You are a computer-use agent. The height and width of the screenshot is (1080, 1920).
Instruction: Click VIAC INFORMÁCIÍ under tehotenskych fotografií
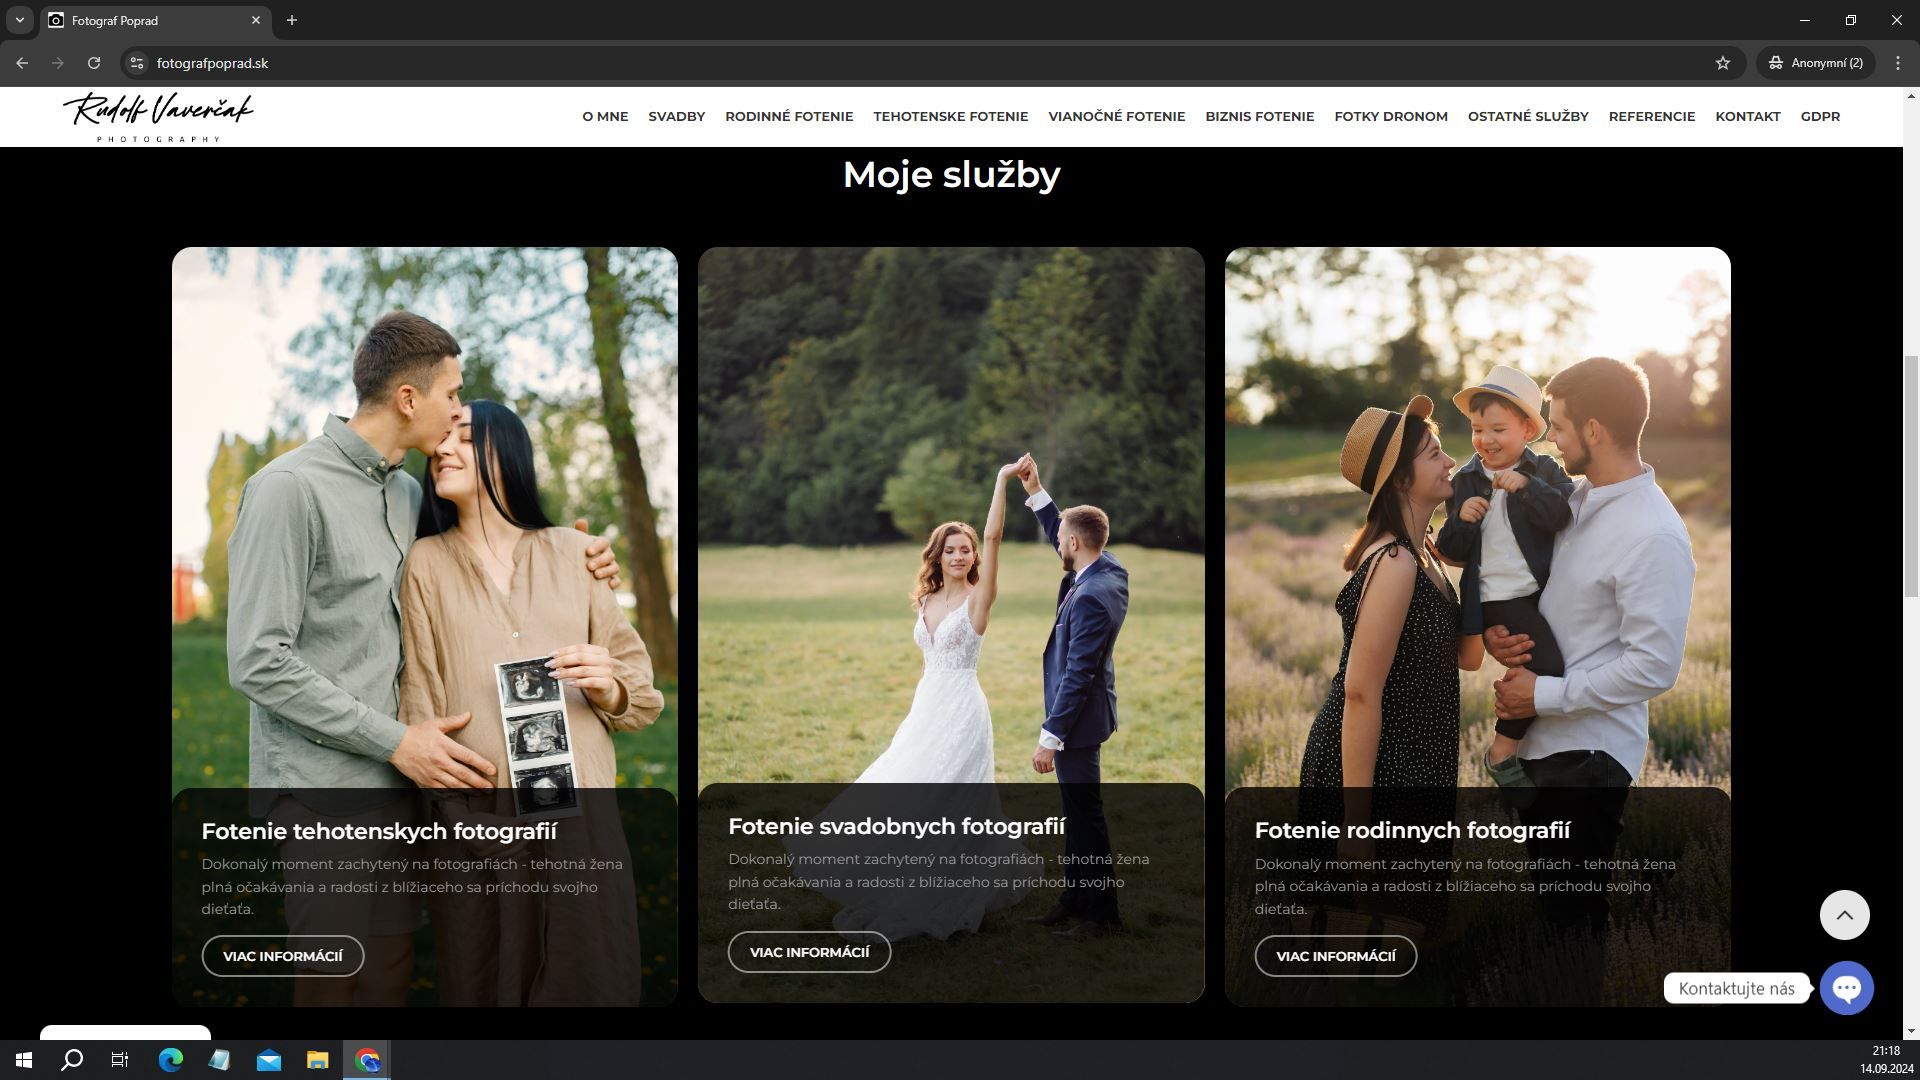coord(283,956)
